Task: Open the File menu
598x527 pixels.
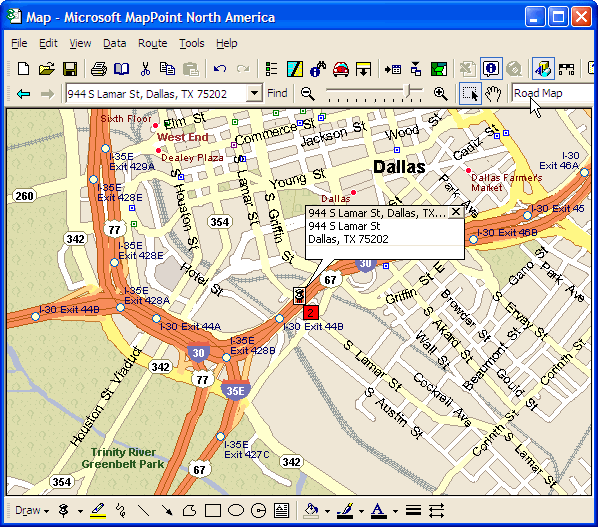Action: click(x=19, y=43)
